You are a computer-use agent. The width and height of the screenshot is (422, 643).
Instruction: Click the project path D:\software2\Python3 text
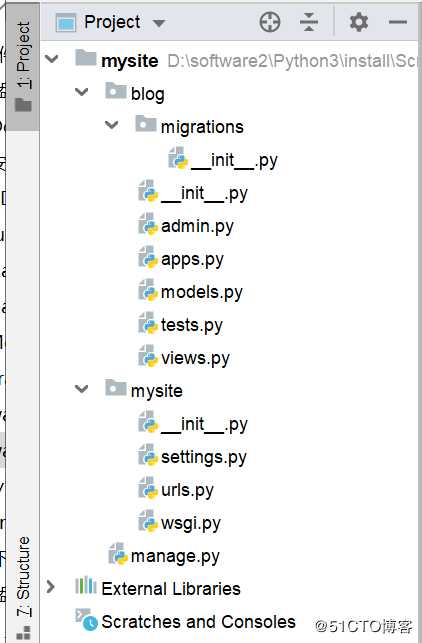[292, 61]
